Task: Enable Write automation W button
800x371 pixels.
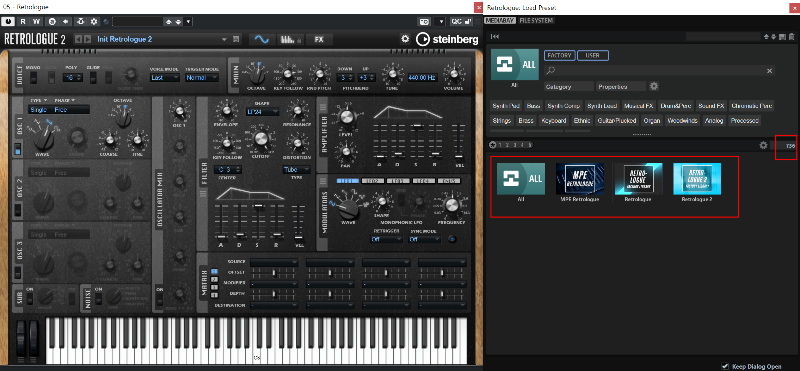Action: coord(36,21)
